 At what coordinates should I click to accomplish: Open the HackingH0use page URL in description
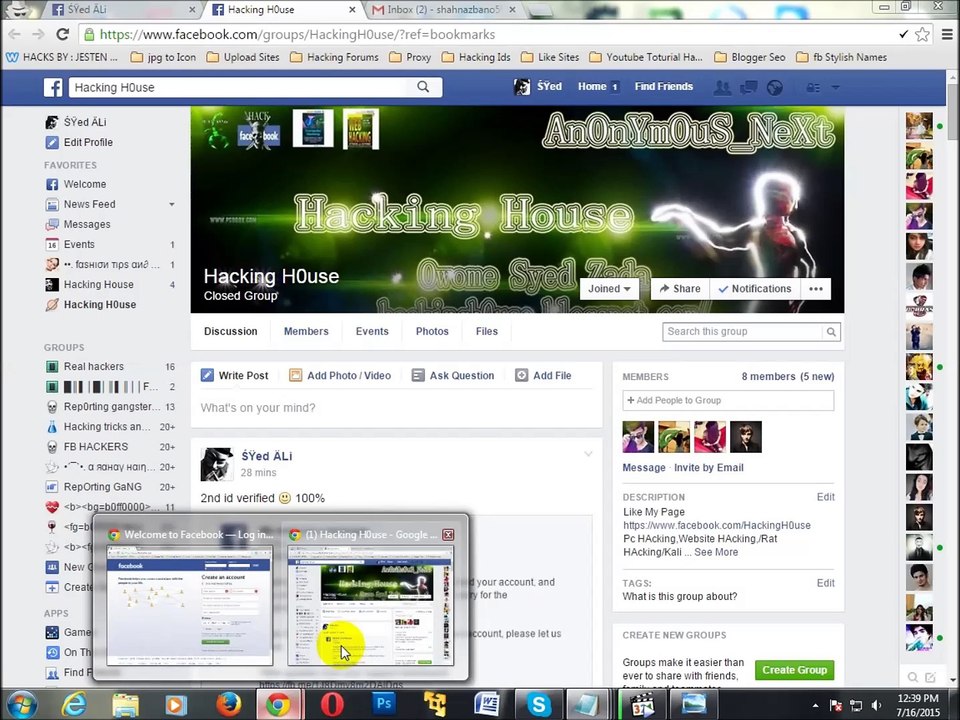coord(716,525)
